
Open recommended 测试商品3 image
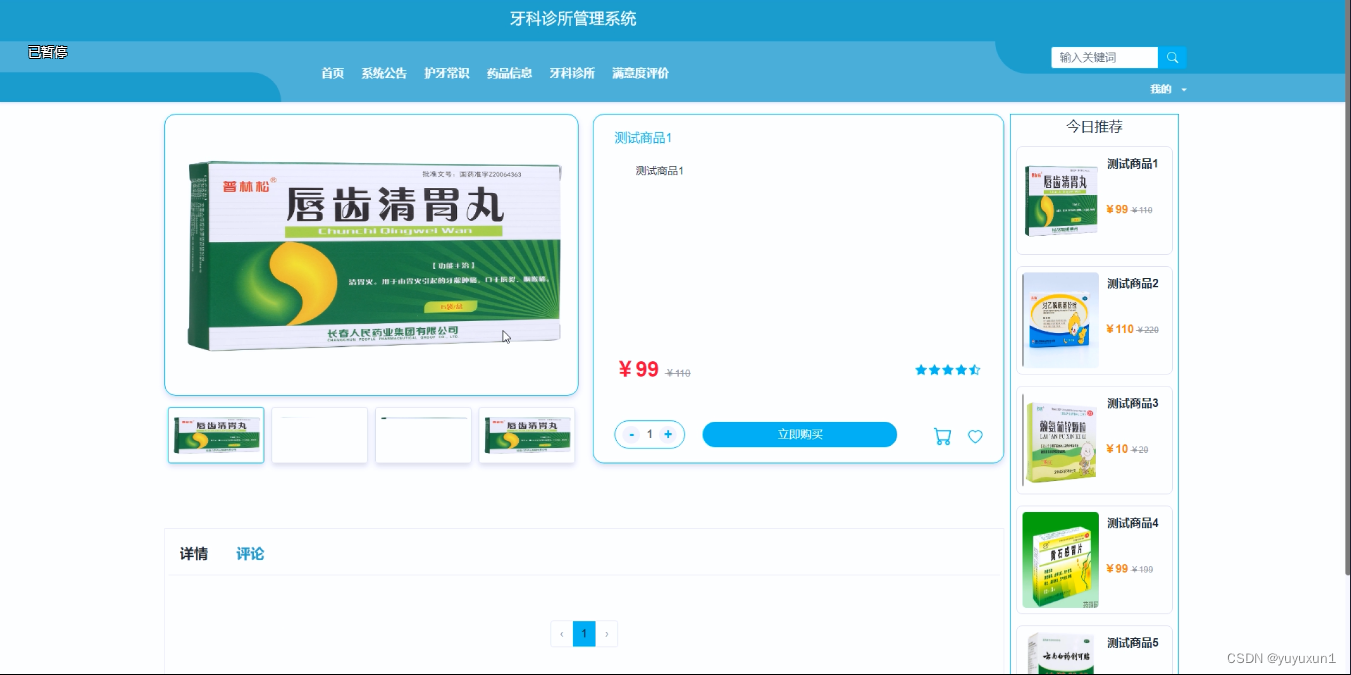click(x=1060, y=440)
